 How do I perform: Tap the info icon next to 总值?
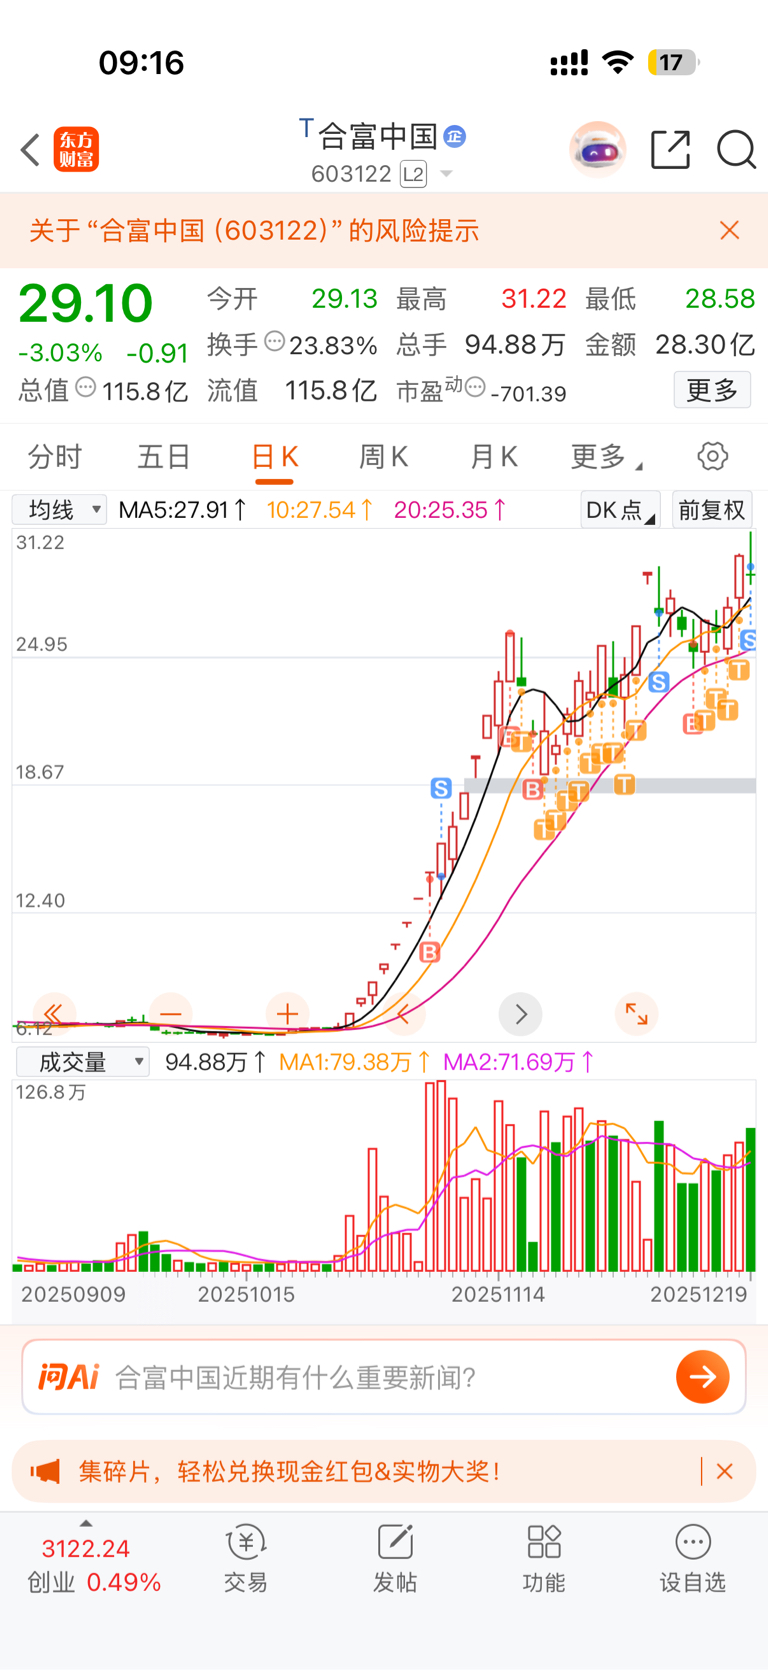point(86,387)
